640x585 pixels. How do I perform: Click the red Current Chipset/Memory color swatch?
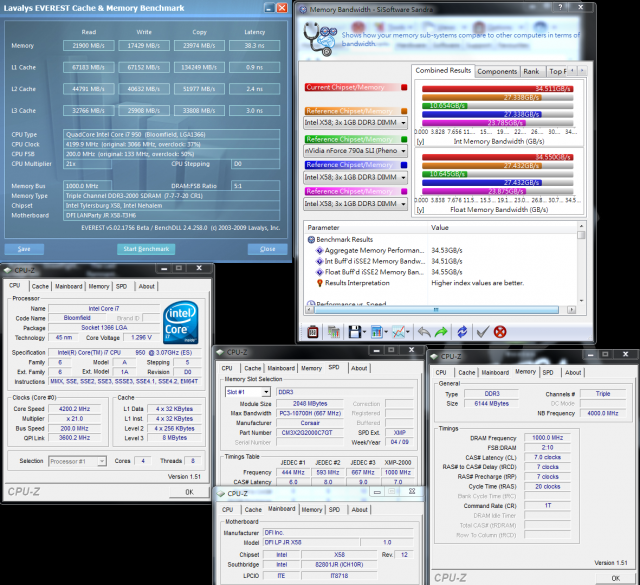pyautogui.click(x=404, y=87)
